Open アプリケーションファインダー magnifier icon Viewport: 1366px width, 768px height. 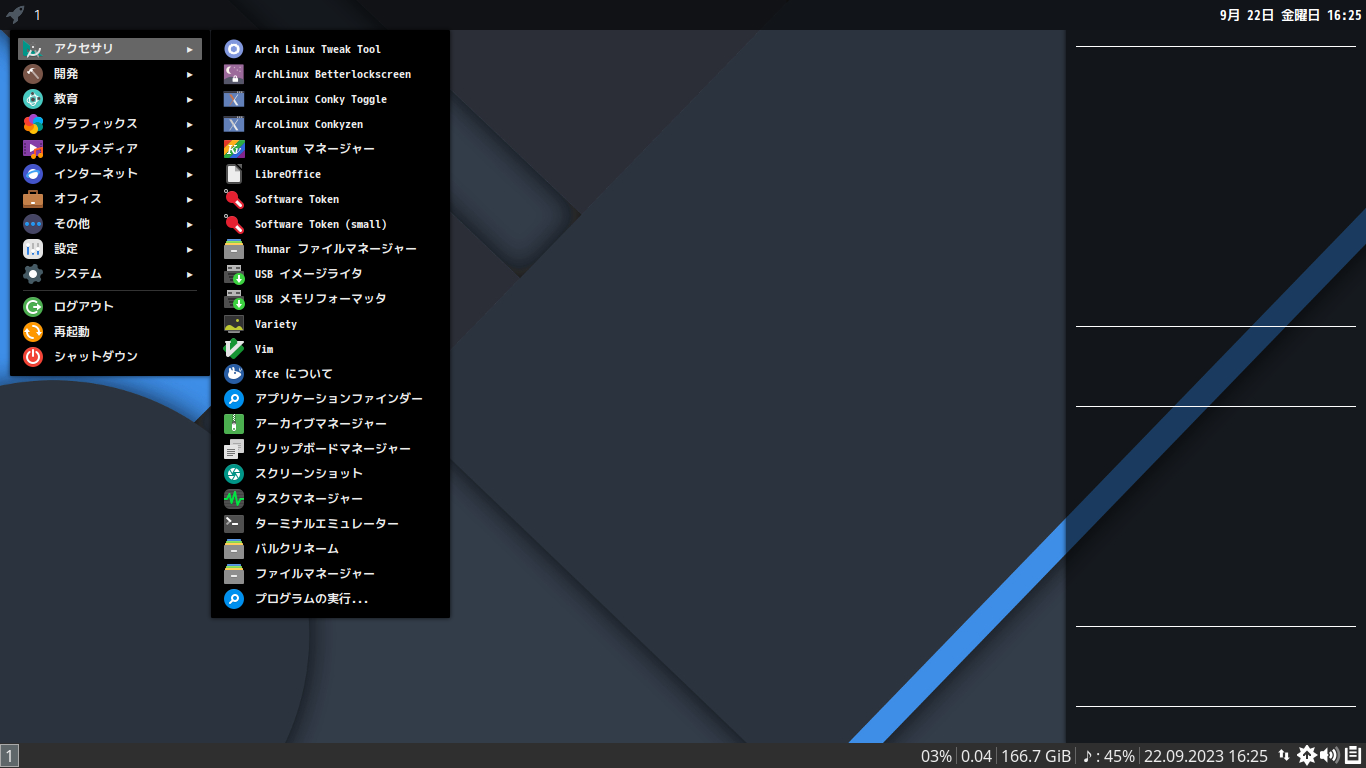[x=234, y=399]
